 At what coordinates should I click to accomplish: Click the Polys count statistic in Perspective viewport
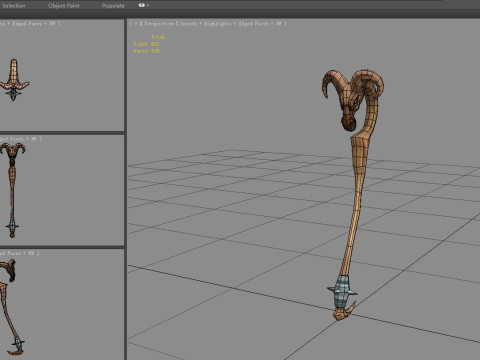(x=147, y=44)
